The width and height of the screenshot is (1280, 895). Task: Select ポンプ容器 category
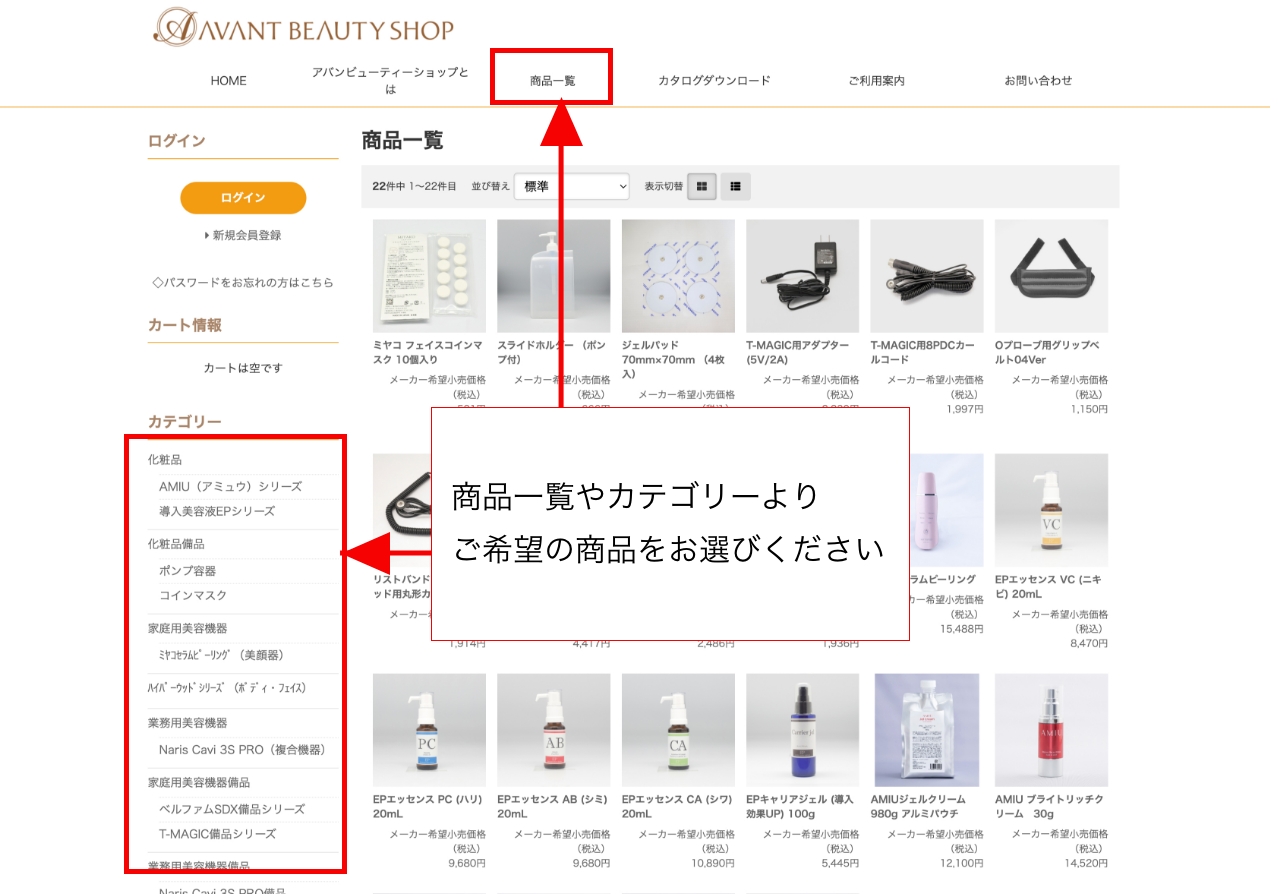click(187, 571)
